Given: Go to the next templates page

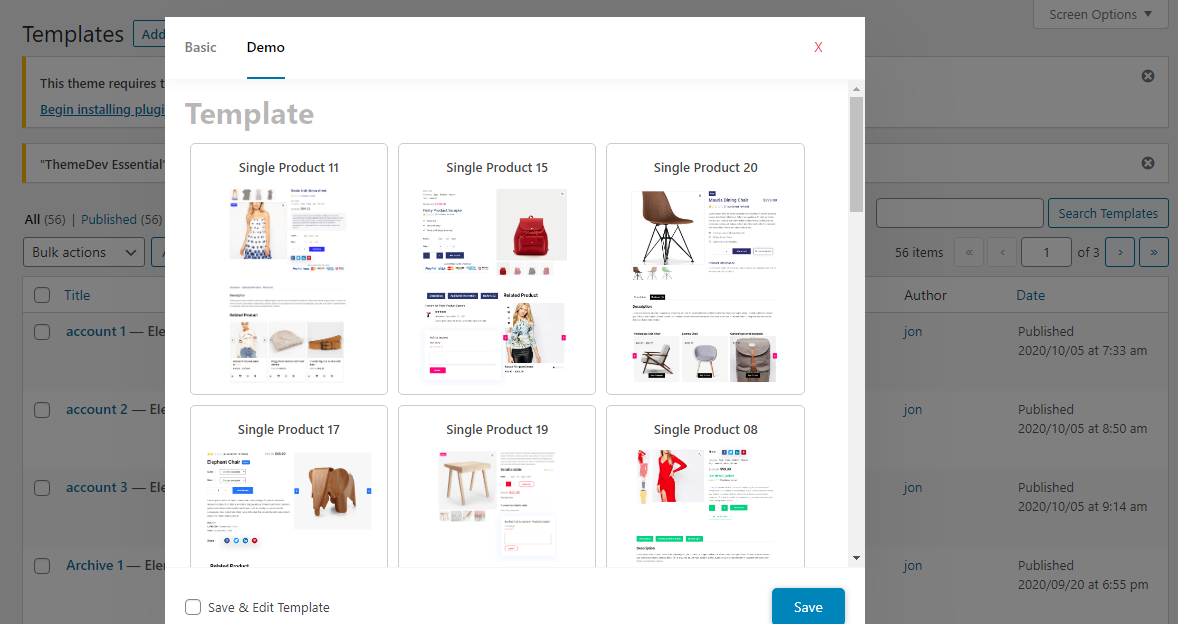Looking at the screenshot, I should coord(1120,252).
